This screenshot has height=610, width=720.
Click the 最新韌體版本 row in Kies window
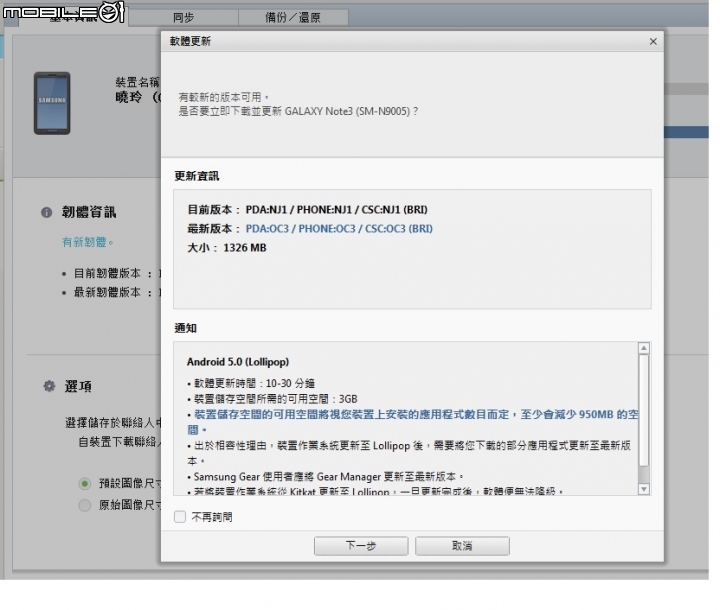tap(111, 292)
